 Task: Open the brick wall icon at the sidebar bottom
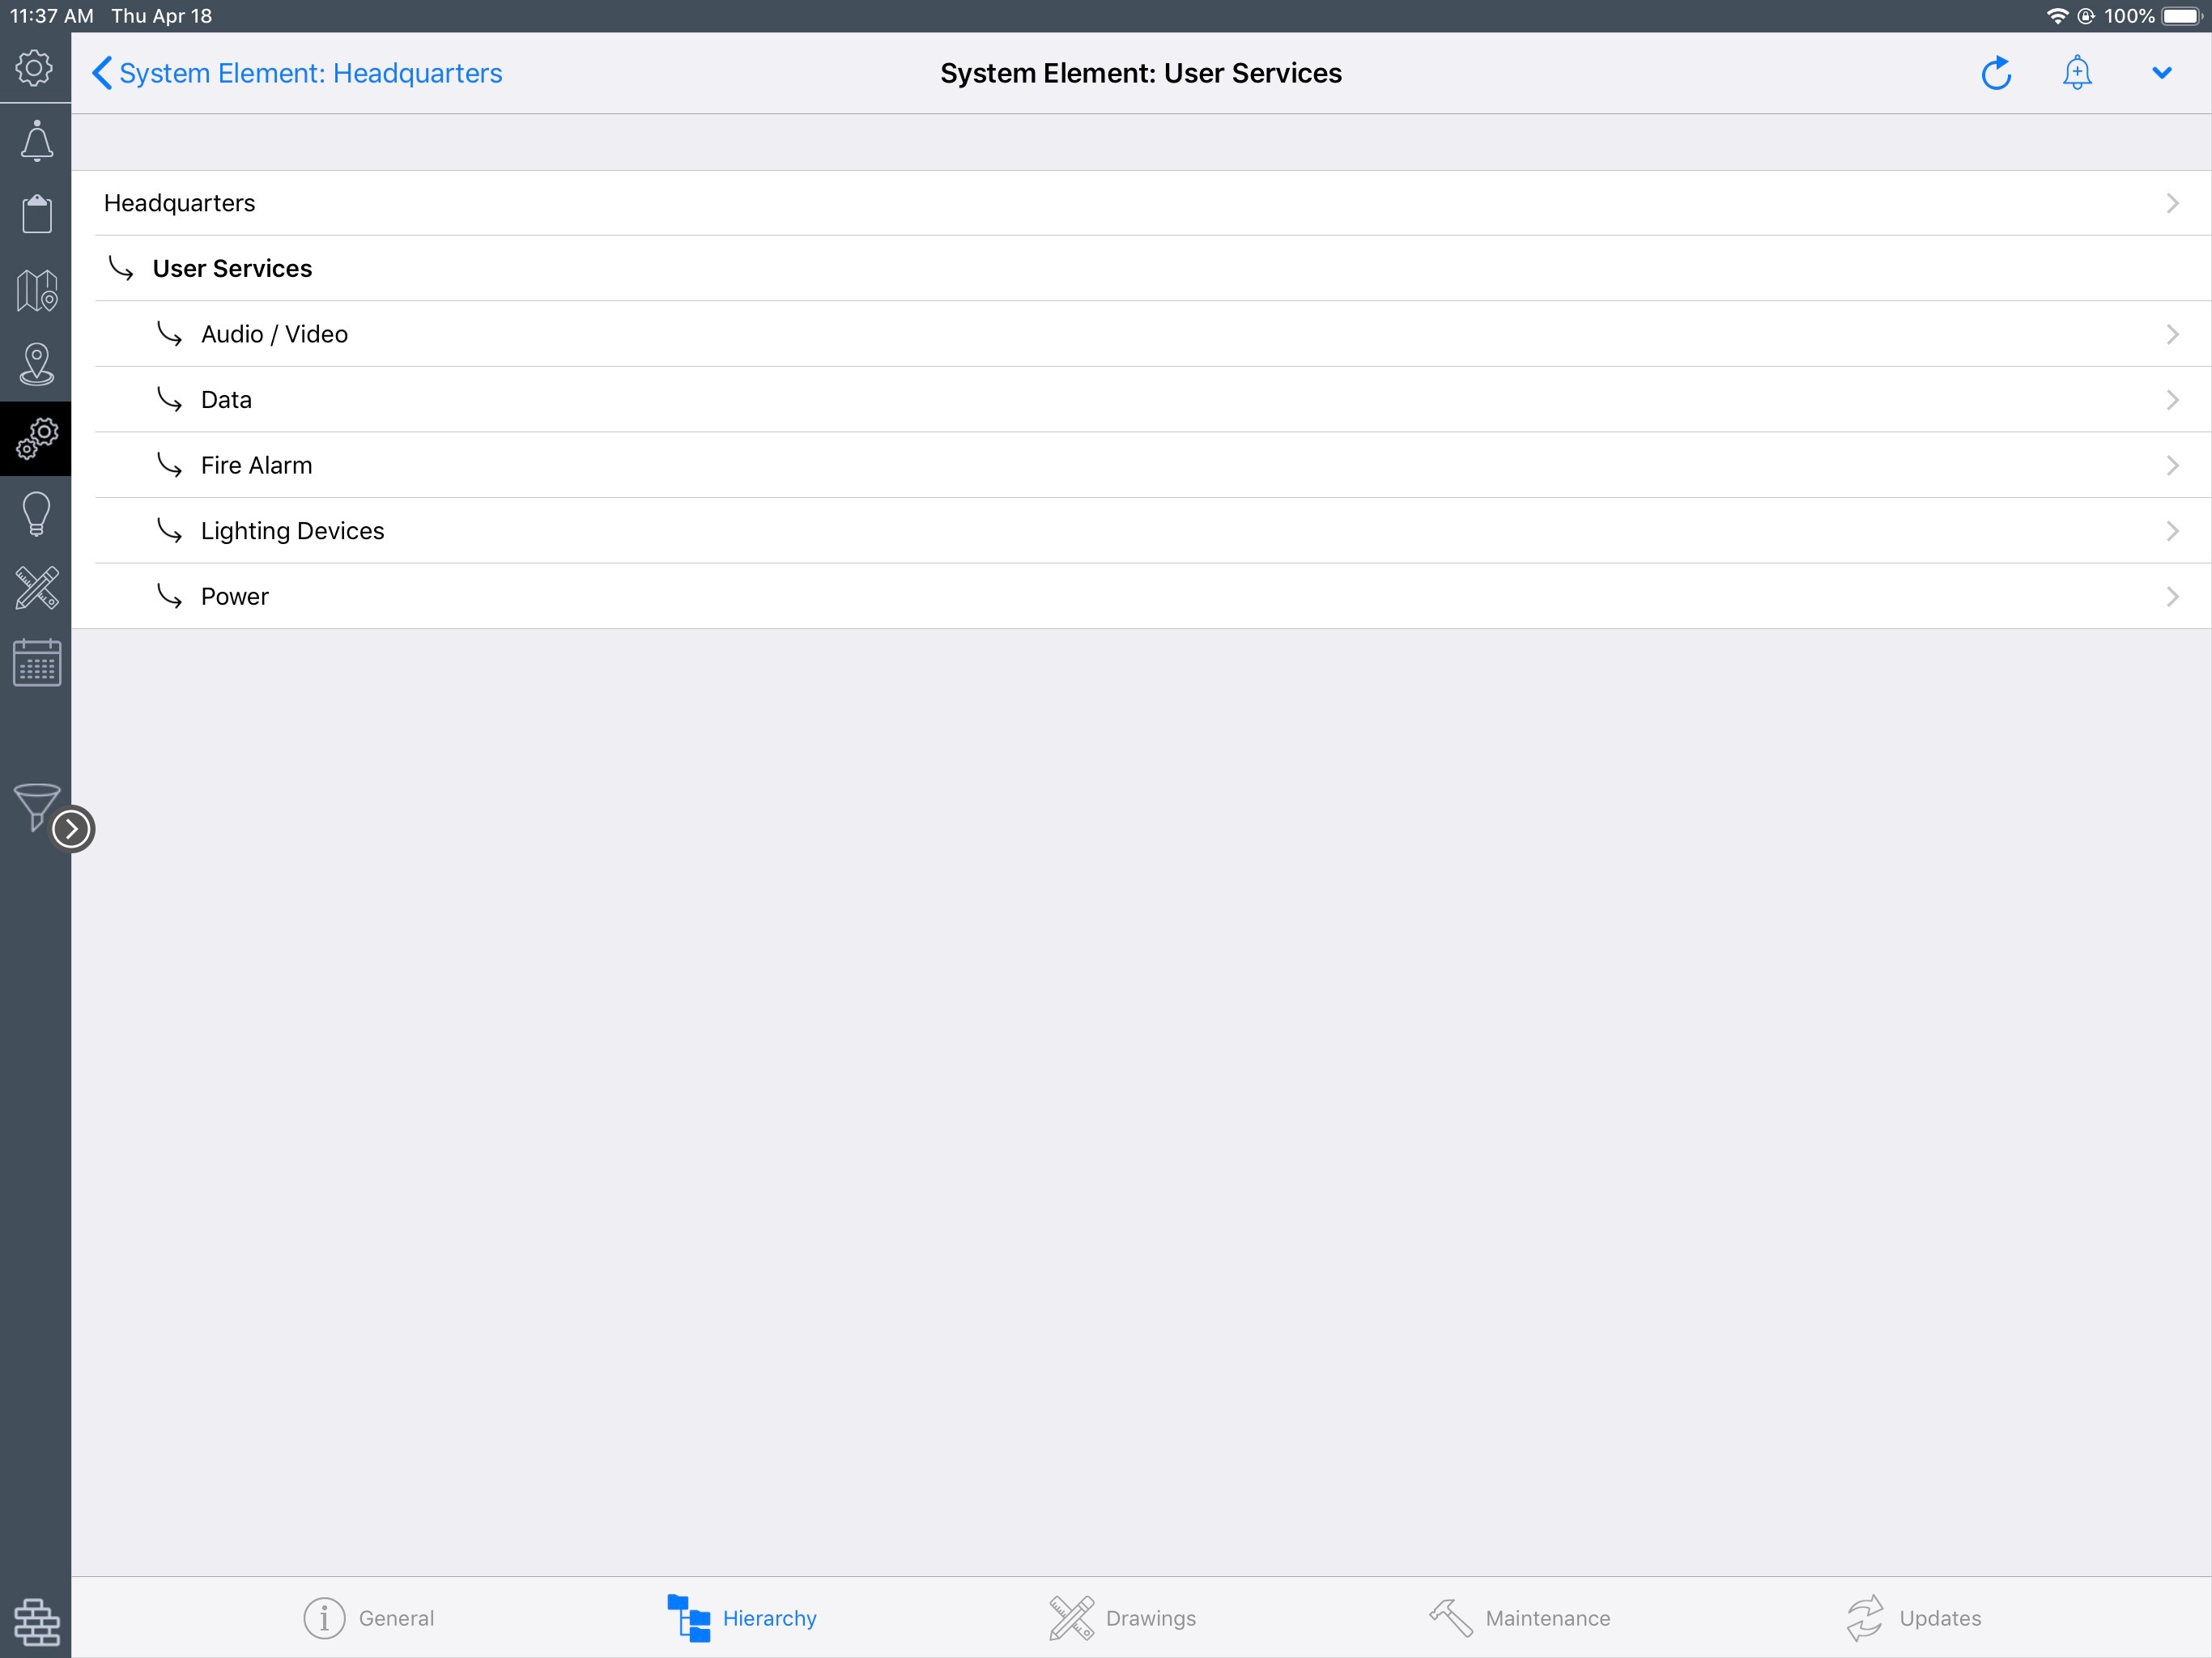tap(37, 1622)
